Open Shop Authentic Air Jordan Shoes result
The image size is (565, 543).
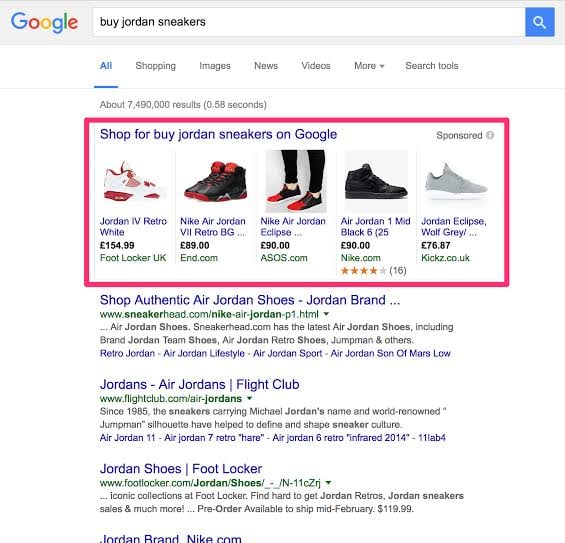point(250,300)
